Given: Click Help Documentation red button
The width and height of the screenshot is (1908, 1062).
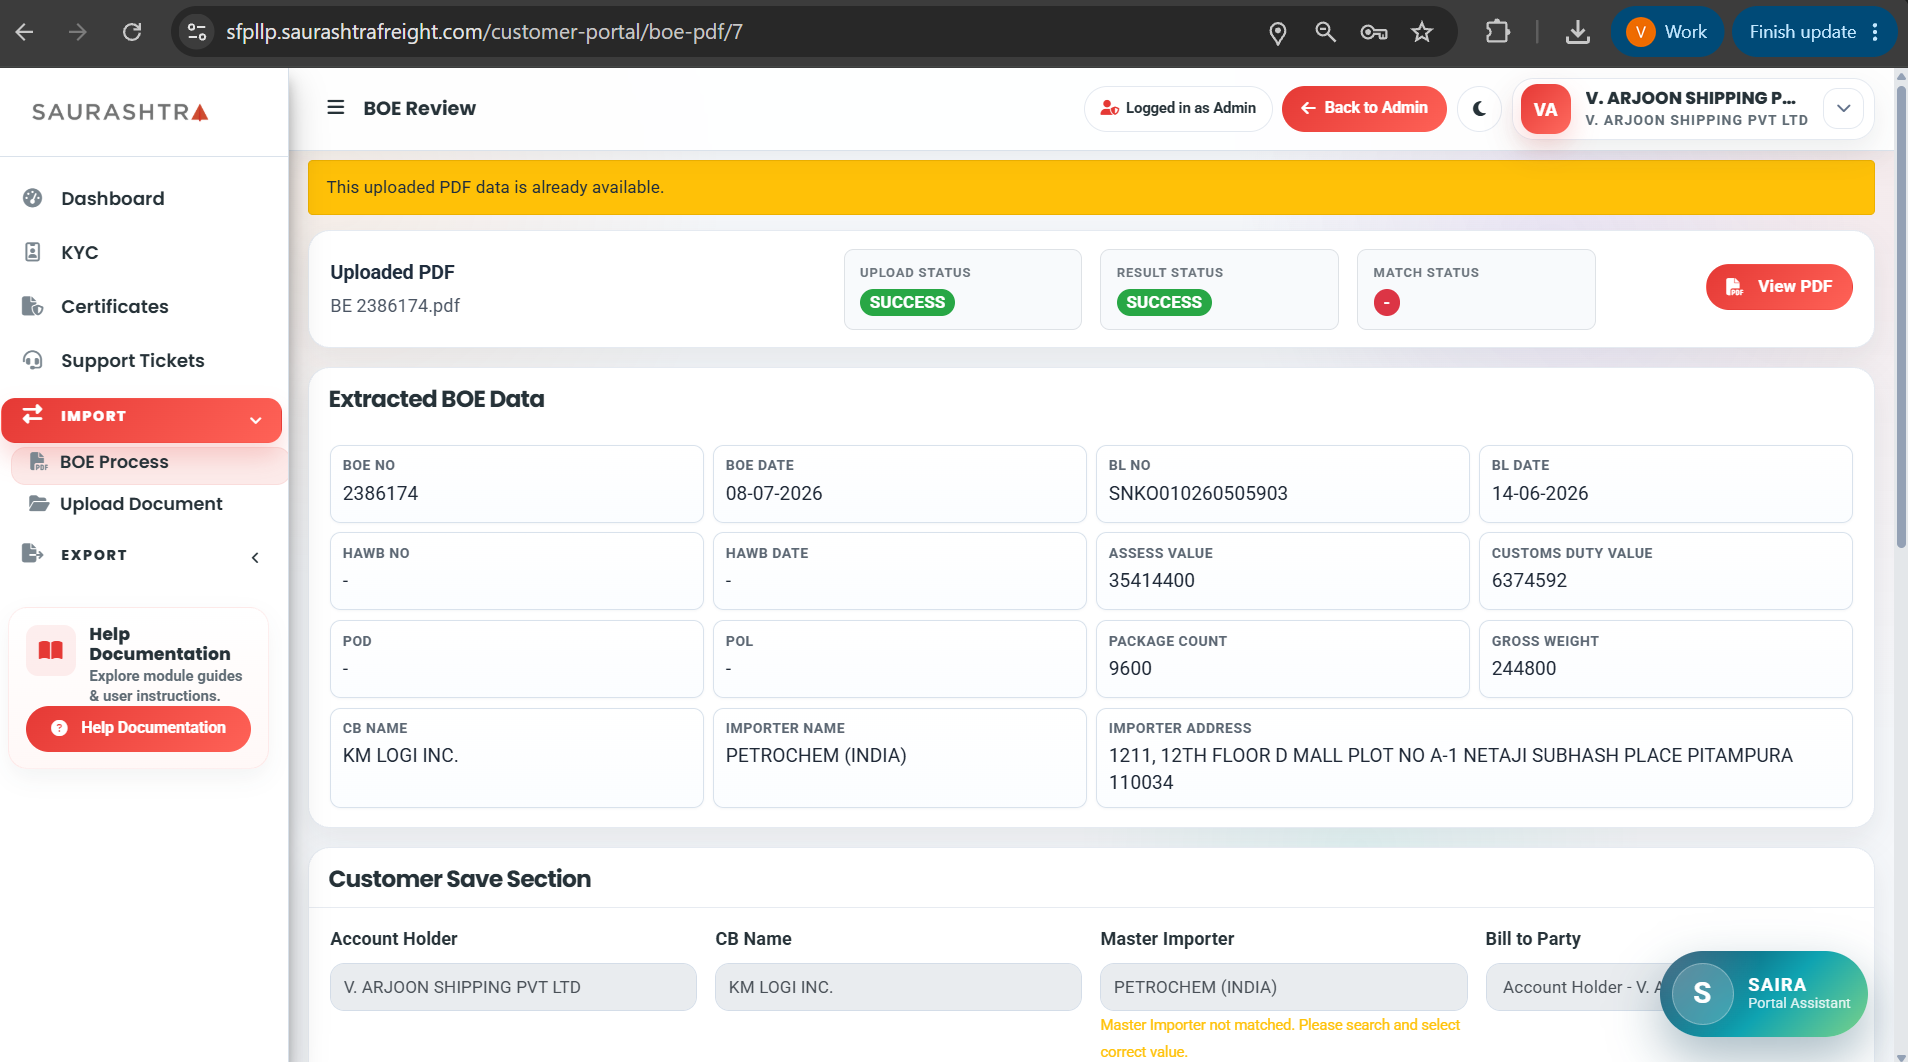Looking at the screenshot, I should pyautogui.click(x=138, y=728).
